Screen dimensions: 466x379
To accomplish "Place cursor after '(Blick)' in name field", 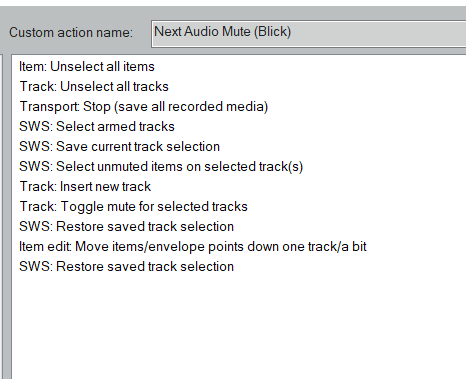I will [292, 32].
